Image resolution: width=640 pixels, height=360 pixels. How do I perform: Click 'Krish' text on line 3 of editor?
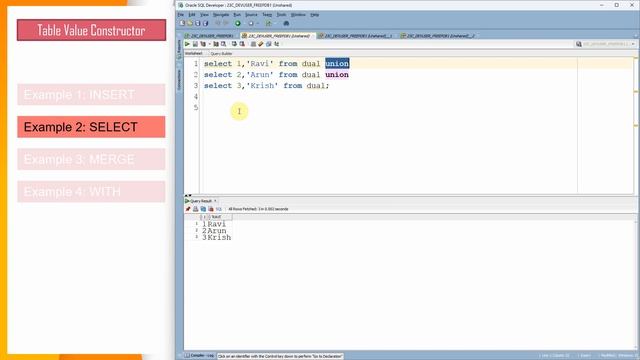click(x=262, y=86)
